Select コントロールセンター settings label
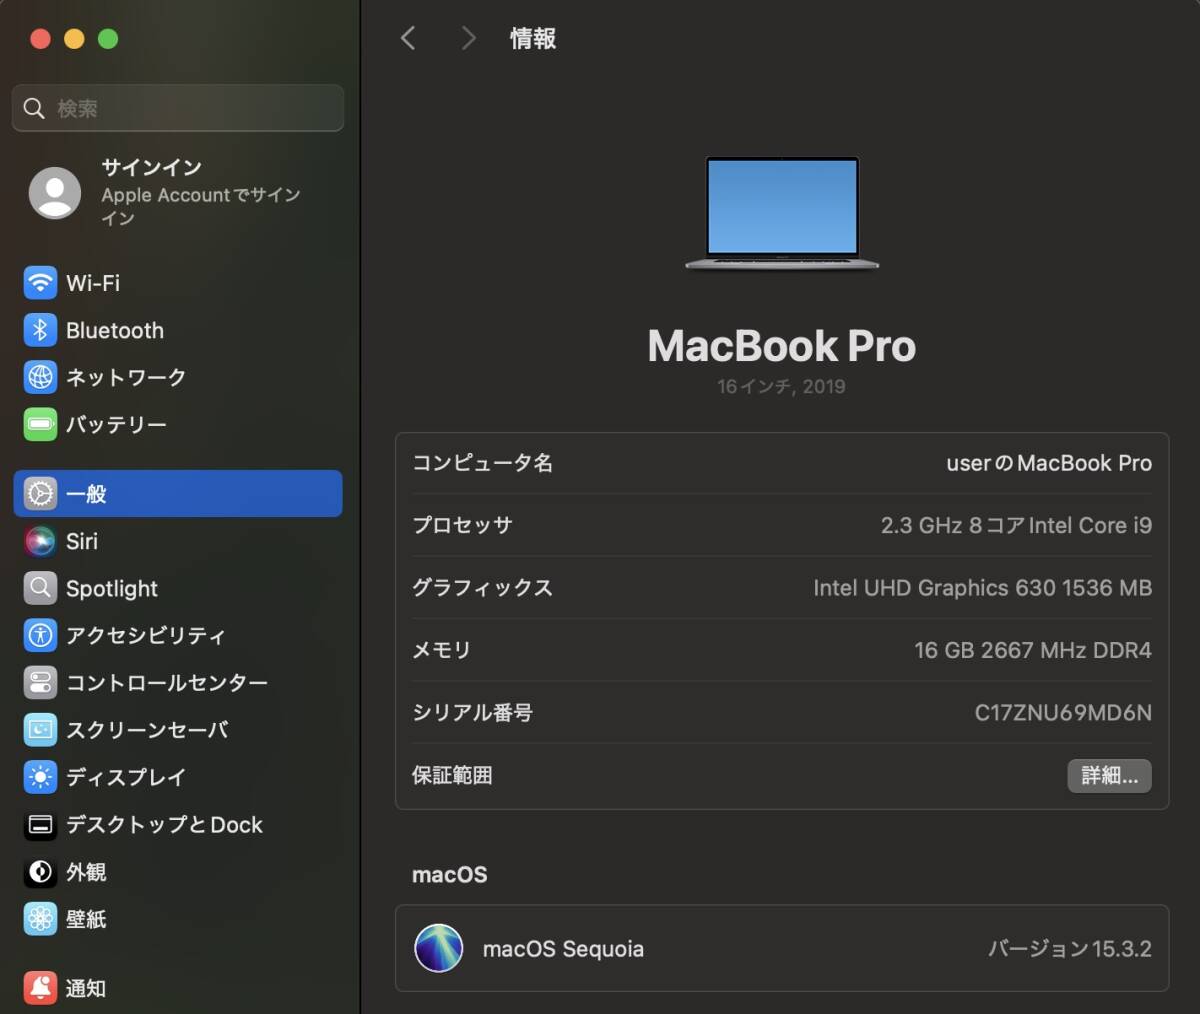 167,682
